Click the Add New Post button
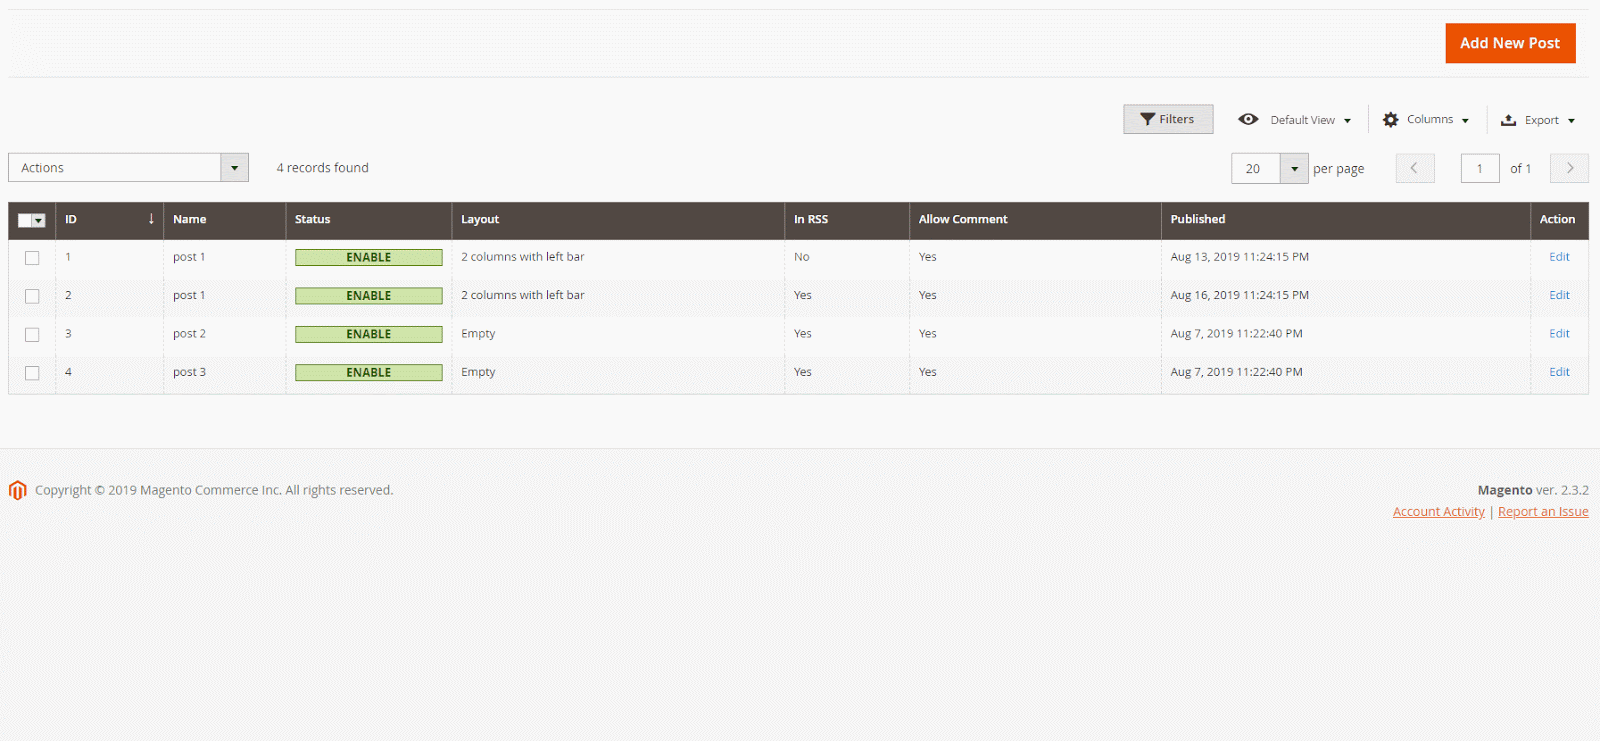This screenshot has width=1600, height=741. (1509, 43)
